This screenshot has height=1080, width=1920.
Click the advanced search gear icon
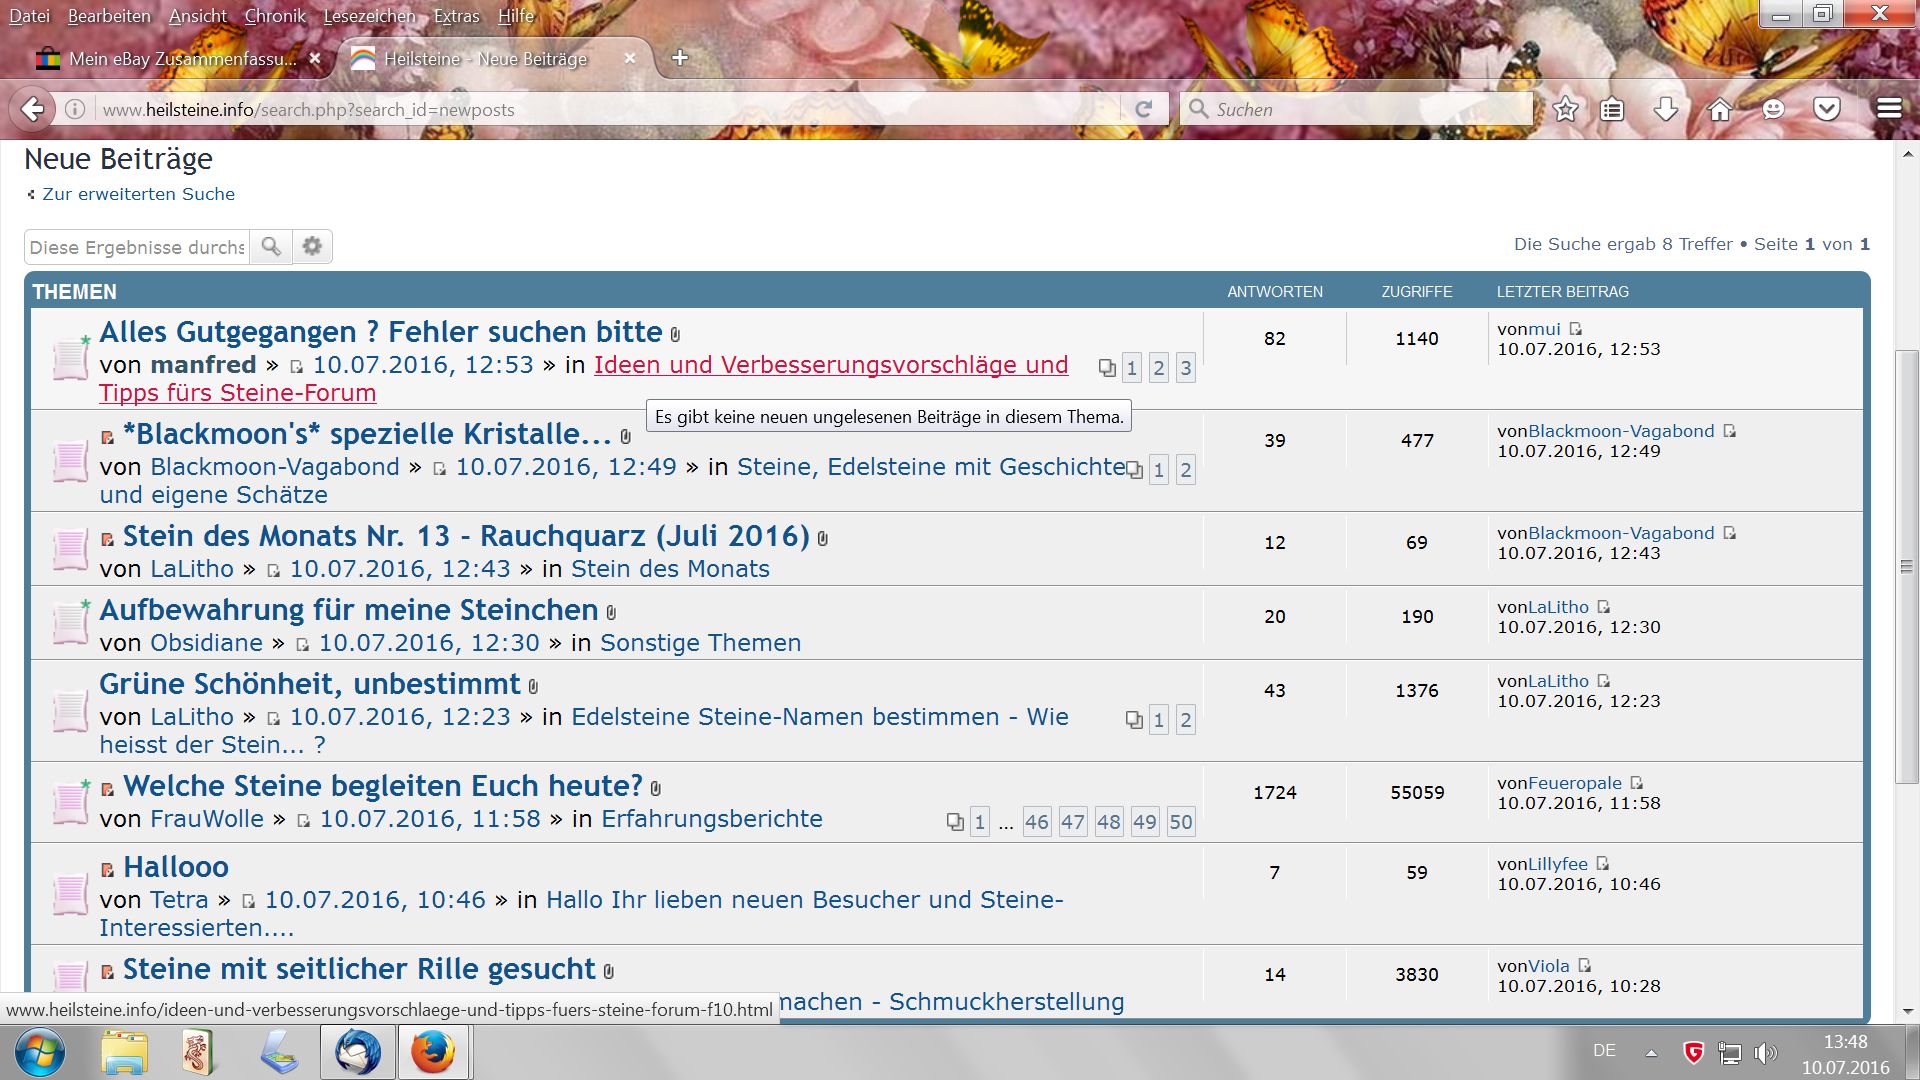tap(312, 246)
